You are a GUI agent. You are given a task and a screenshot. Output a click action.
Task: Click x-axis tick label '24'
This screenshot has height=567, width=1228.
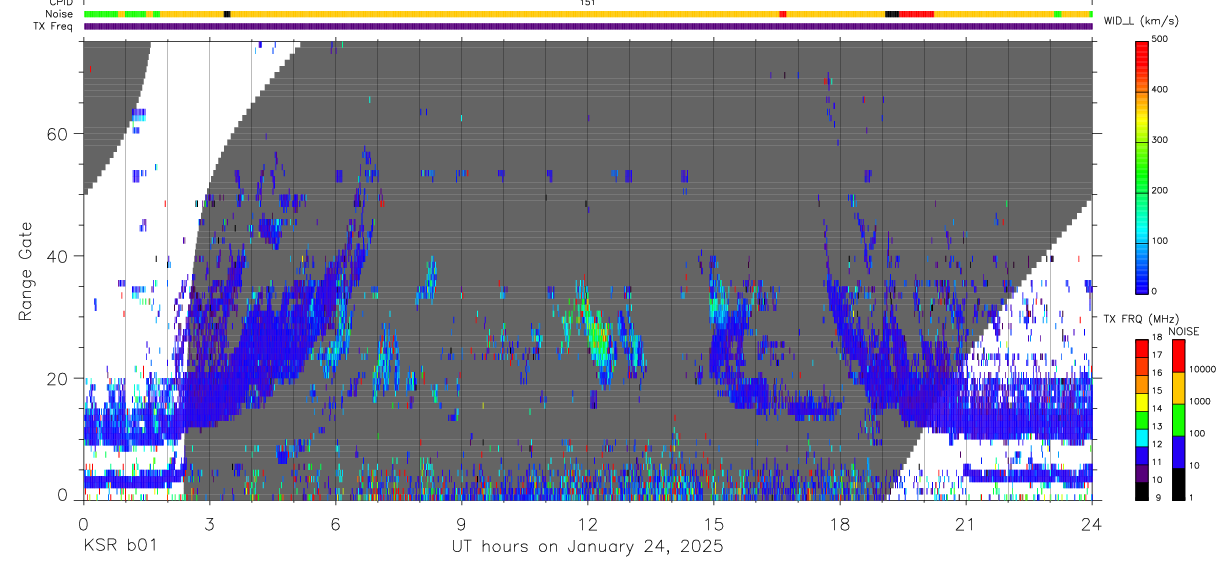point(1091,525)
